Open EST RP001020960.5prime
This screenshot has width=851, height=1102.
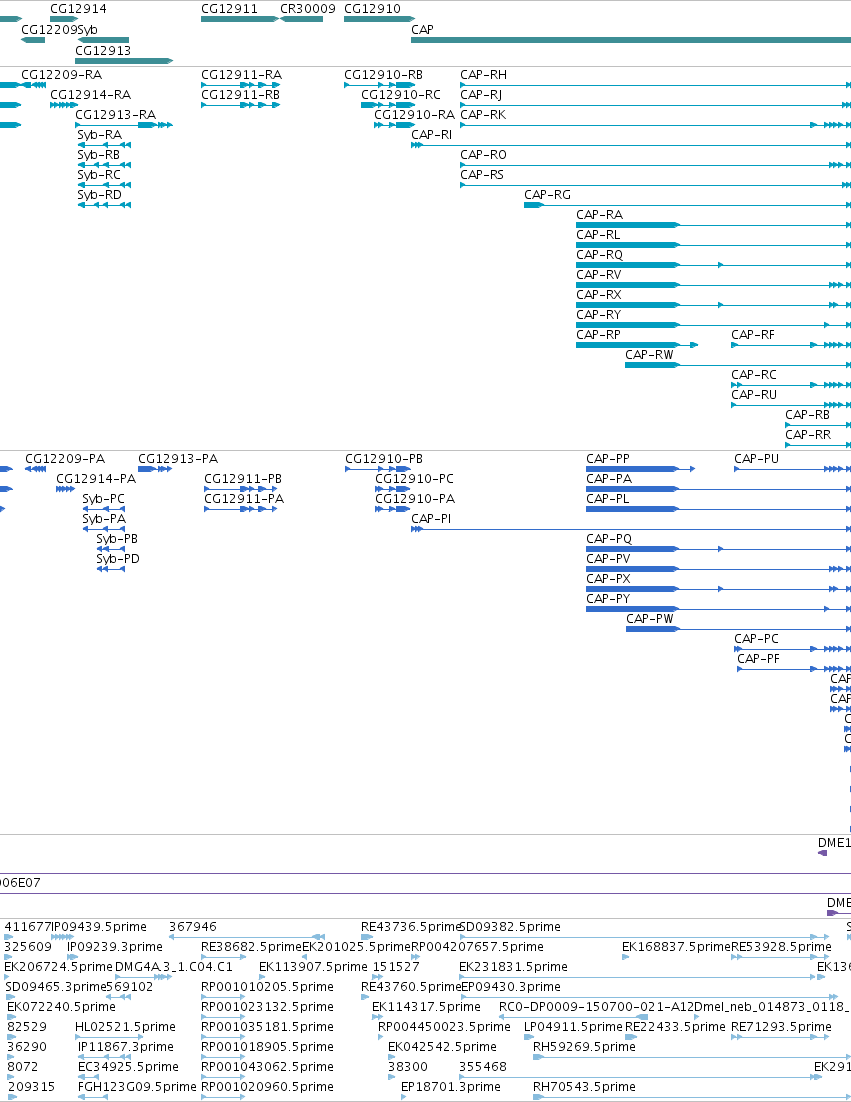[x=267, y=1087]
